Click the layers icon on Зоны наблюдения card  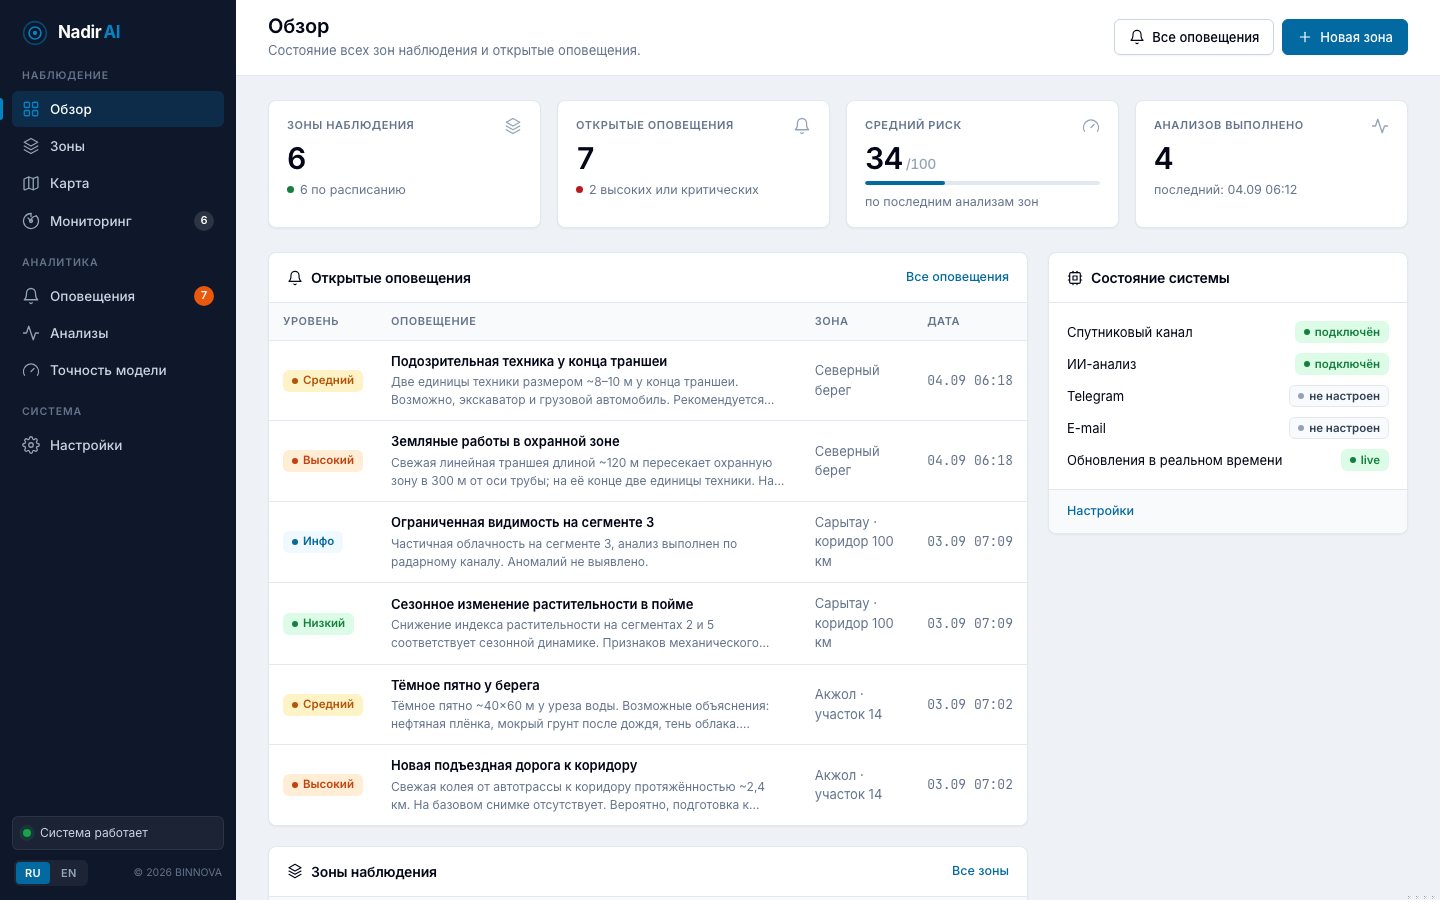click(513, 126)
